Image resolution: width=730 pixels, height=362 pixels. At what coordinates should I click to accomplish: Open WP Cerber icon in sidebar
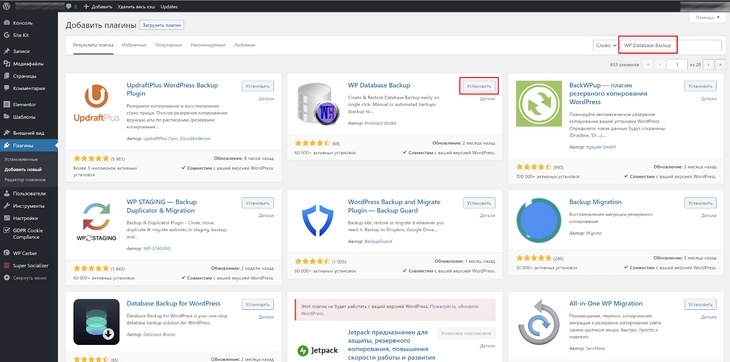point(7,253)
